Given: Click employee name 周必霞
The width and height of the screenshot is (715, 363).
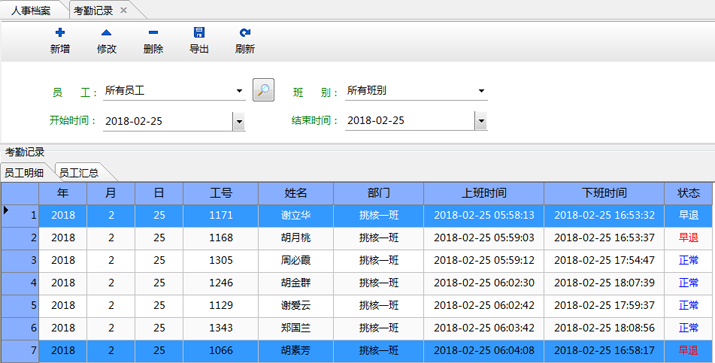Looking at the screenshot, I should tap(296, 260).
